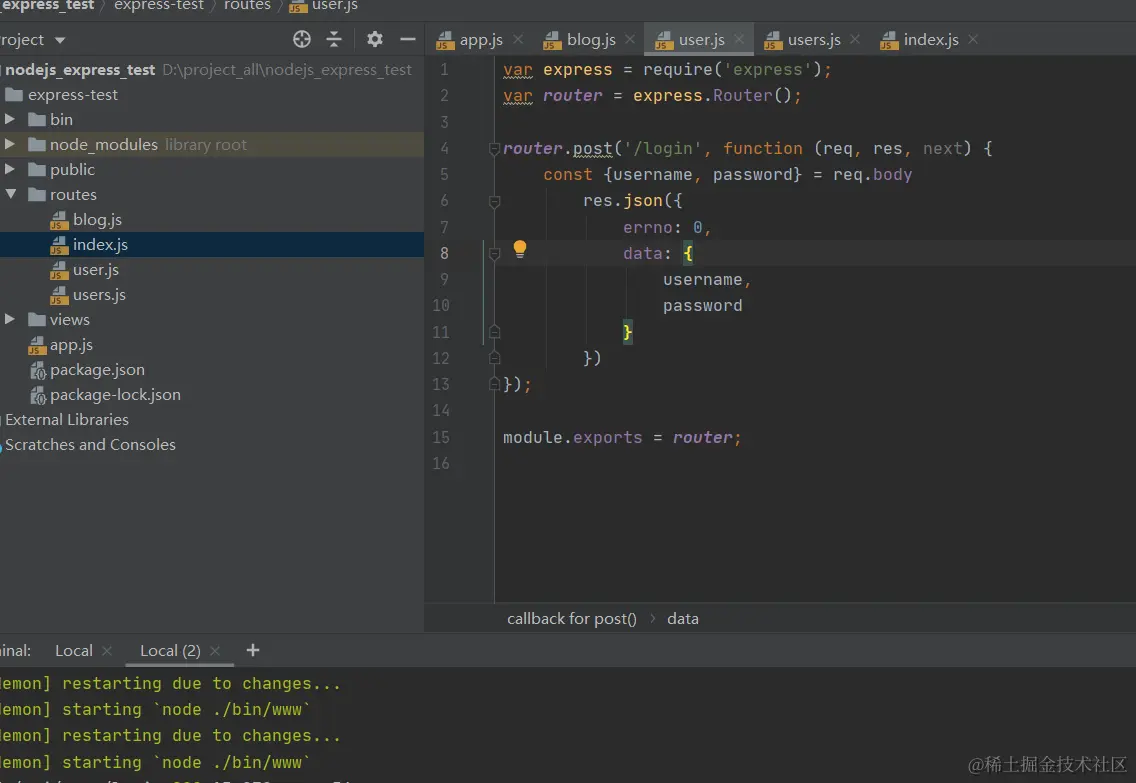Select users.js file in routes folder
This screenshot has height=783, width=1136.
[x=99, y=295]
